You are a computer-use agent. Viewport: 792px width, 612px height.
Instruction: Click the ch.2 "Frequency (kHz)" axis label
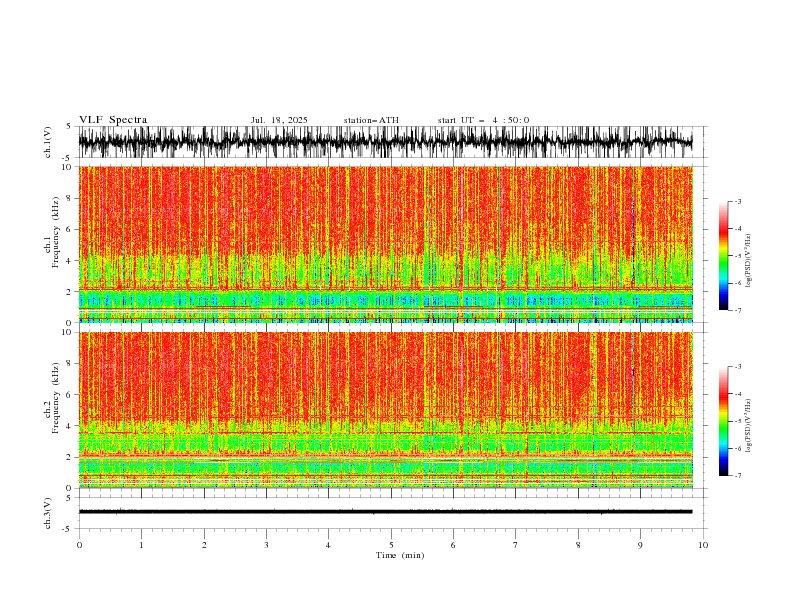pos(56,397)
